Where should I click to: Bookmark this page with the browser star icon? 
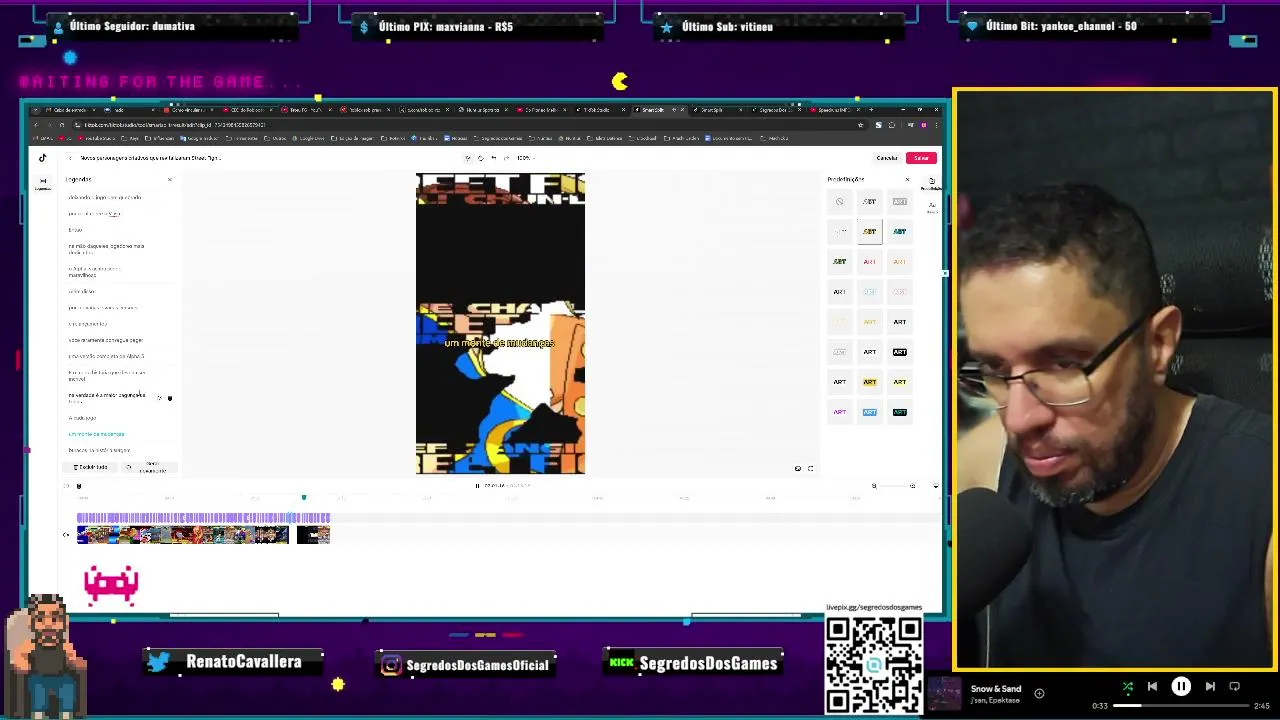[860, 125]
